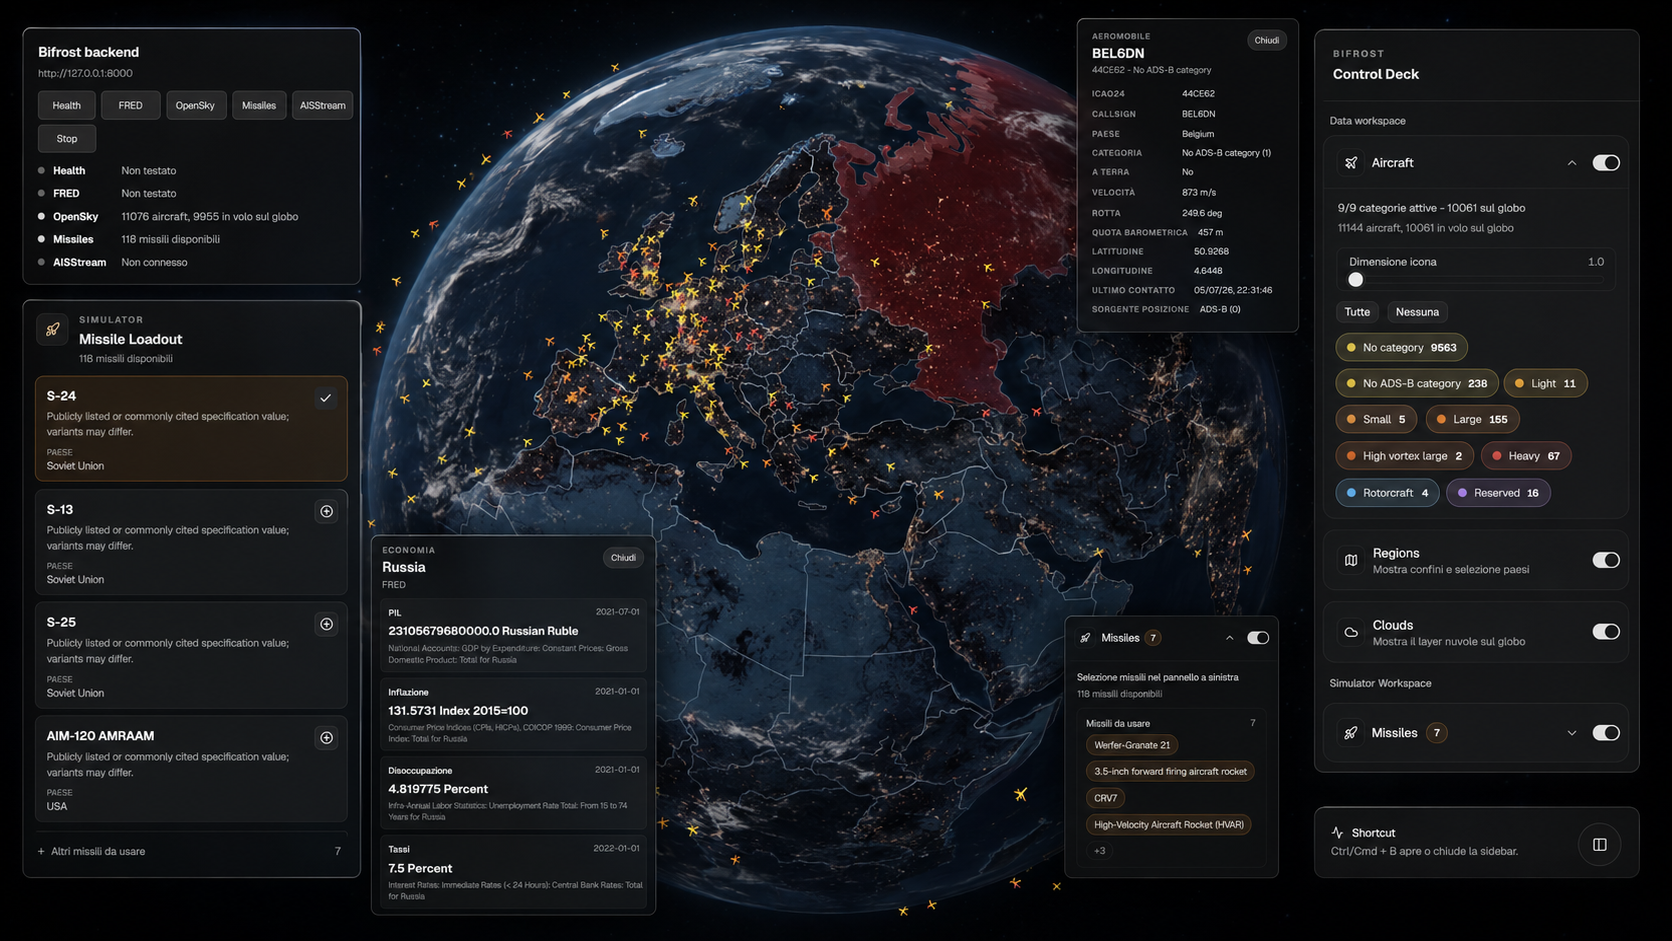Add AIM-120 AMRAAM with plus icon
The height and width of the screenshot is (941, 1672).
[326, 738]
